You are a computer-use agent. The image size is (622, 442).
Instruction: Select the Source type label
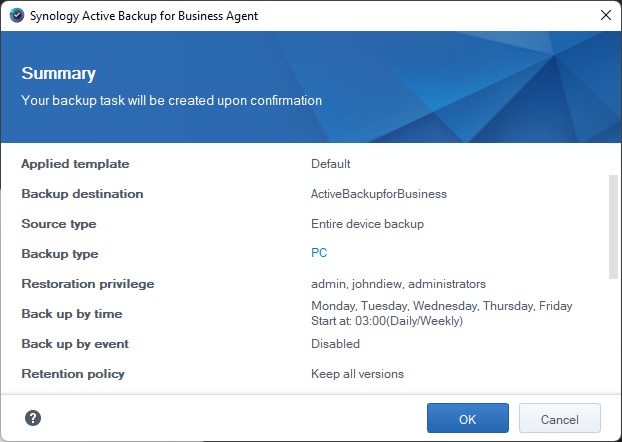(59, 224)
